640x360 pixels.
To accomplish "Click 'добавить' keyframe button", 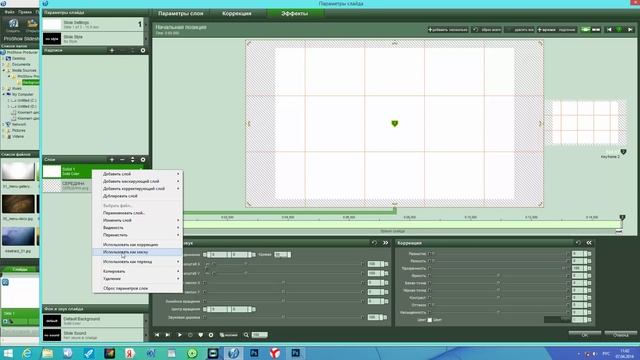I will click(448, 30).
